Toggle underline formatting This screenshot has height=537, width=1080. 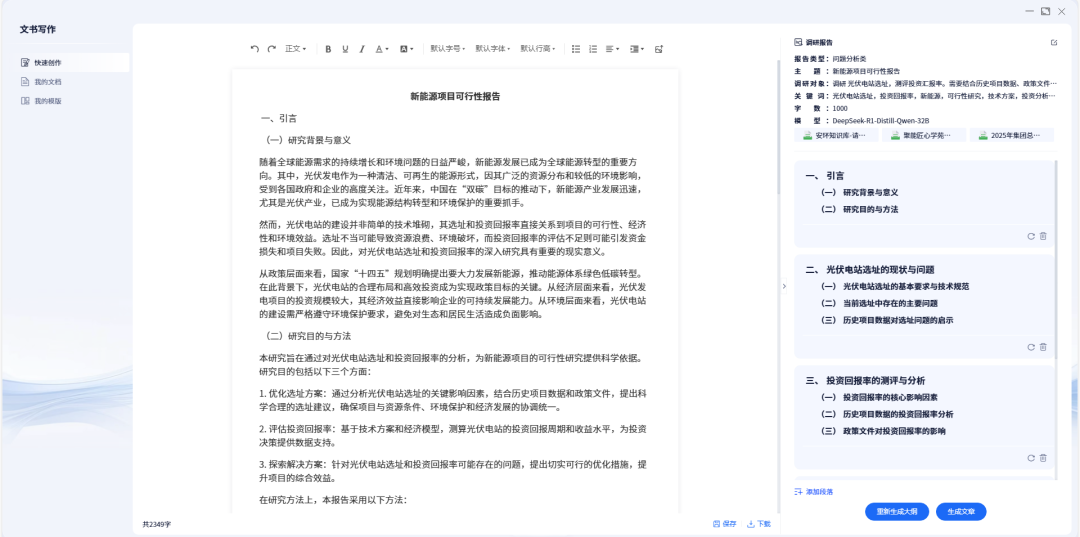click(345, 48)
